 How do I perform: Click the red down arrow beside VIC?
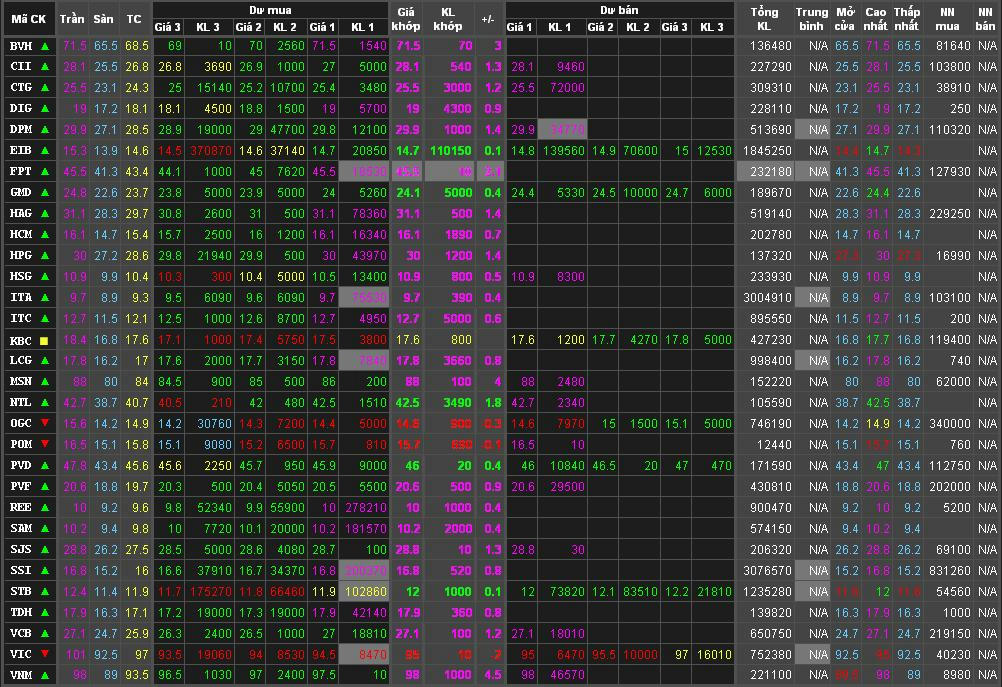pyautogui.click(x=45, y=654)
